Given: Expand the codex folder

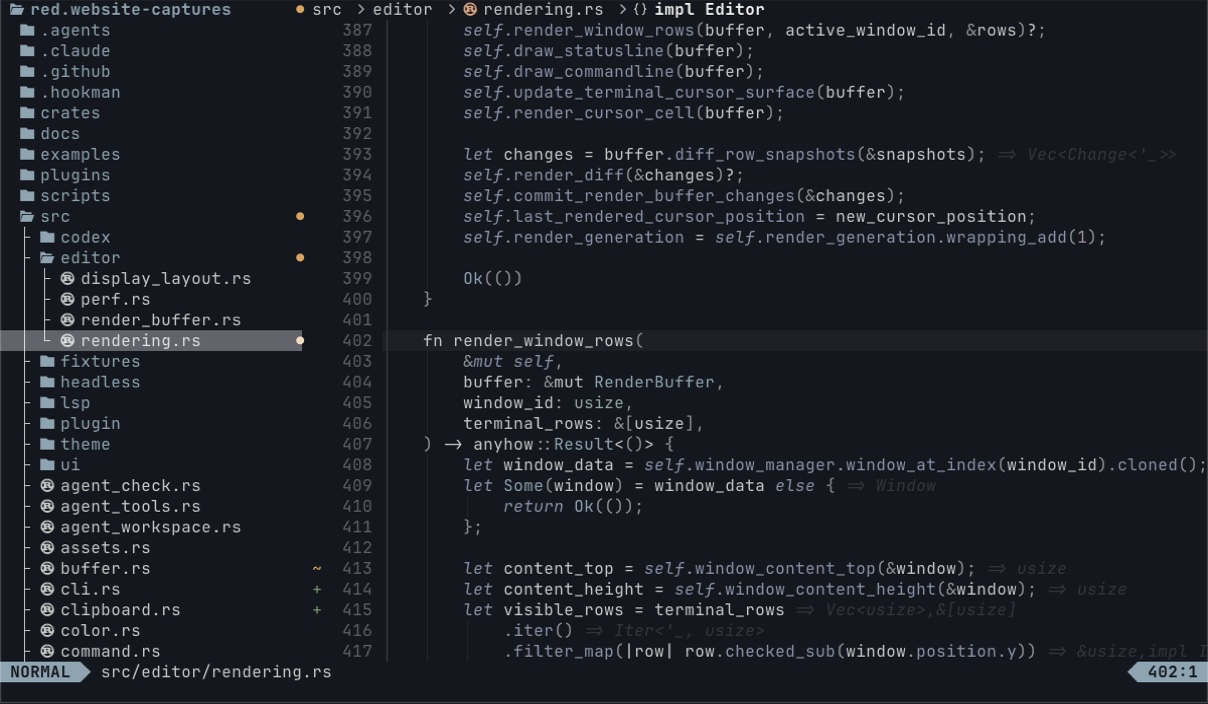Looking at the screenshot, I should (x=47, y=237).
